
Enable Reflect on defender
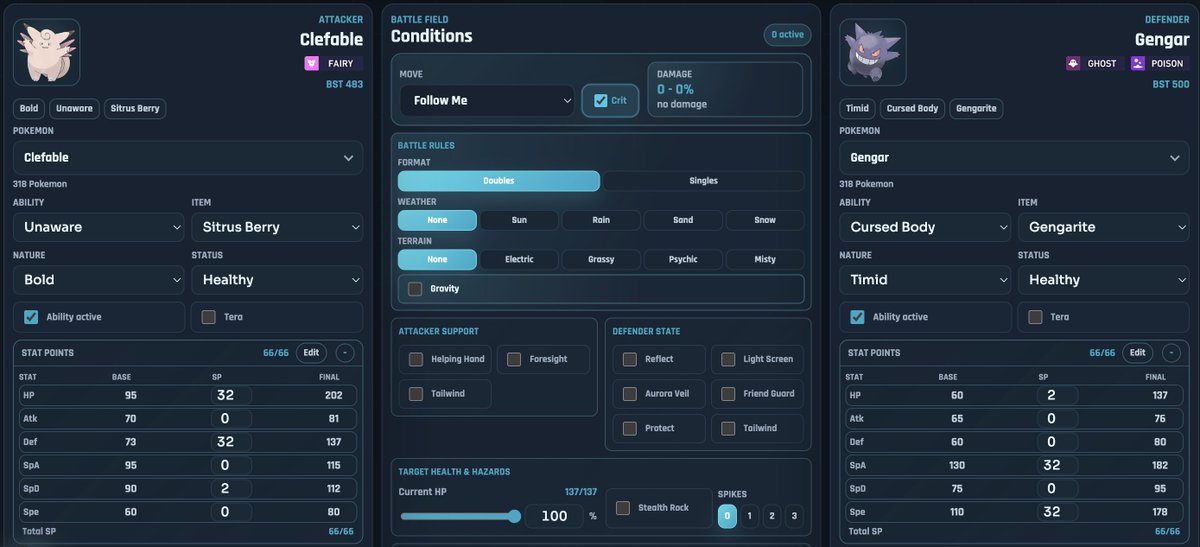point(630,359)
